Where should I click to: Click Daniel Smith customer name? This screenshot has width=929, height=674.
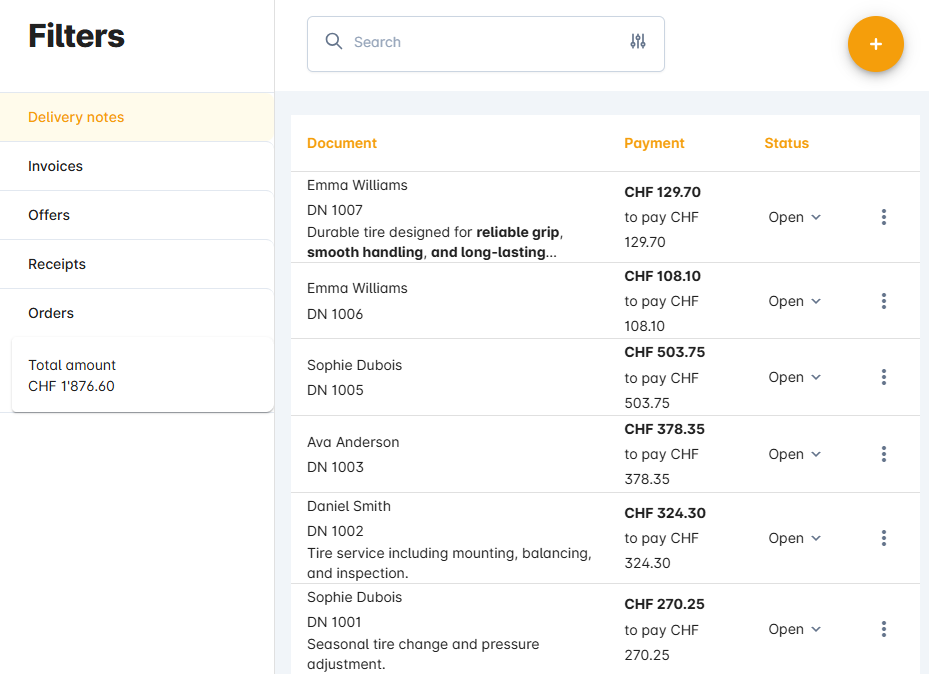(x=349, y=506)
